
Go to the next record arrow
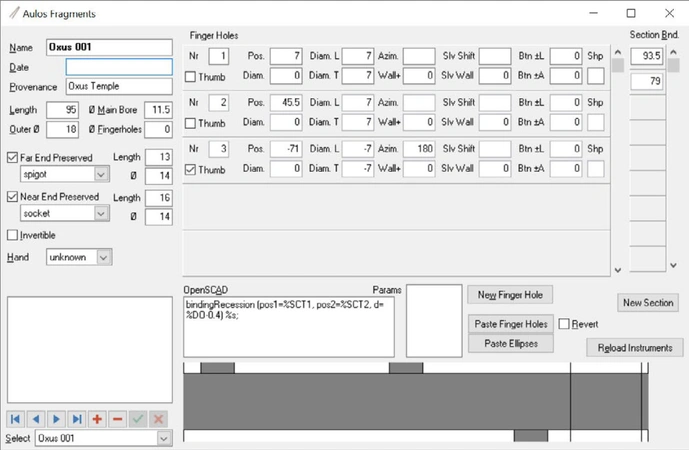(56, 418)
